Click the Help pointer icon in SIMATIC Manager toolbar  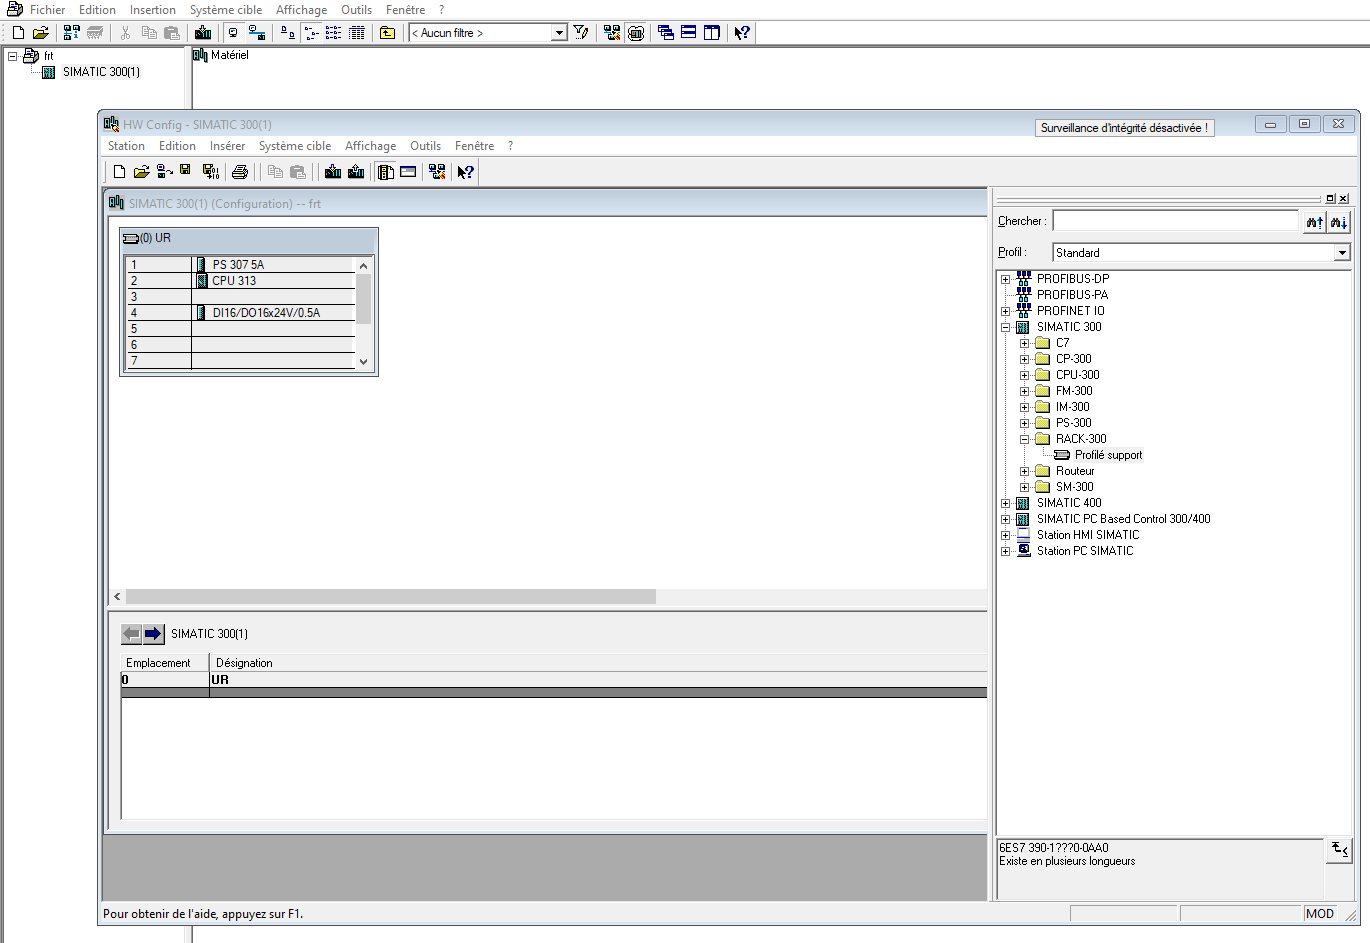[742, 33]
